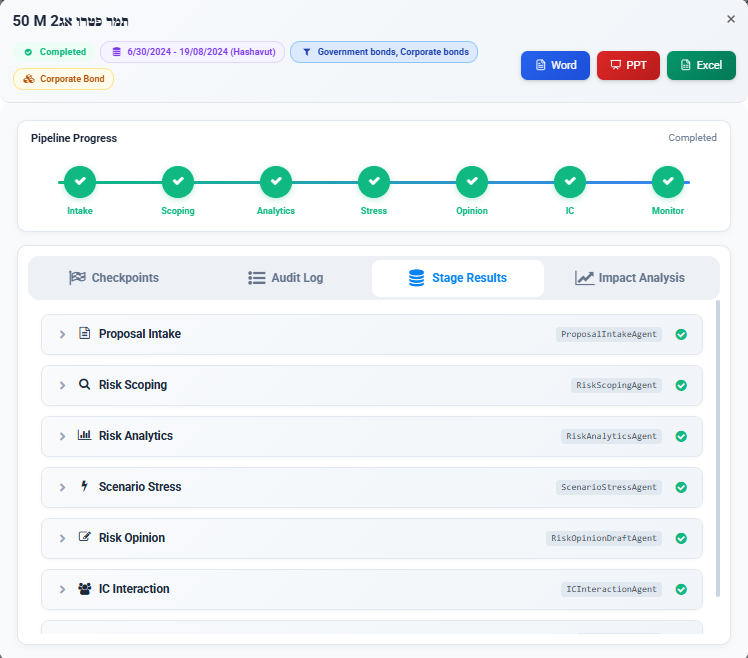The width and height of the screenshot is (748, 658).
Task: Click the ICInteractionAgent label
Action: 611,590
